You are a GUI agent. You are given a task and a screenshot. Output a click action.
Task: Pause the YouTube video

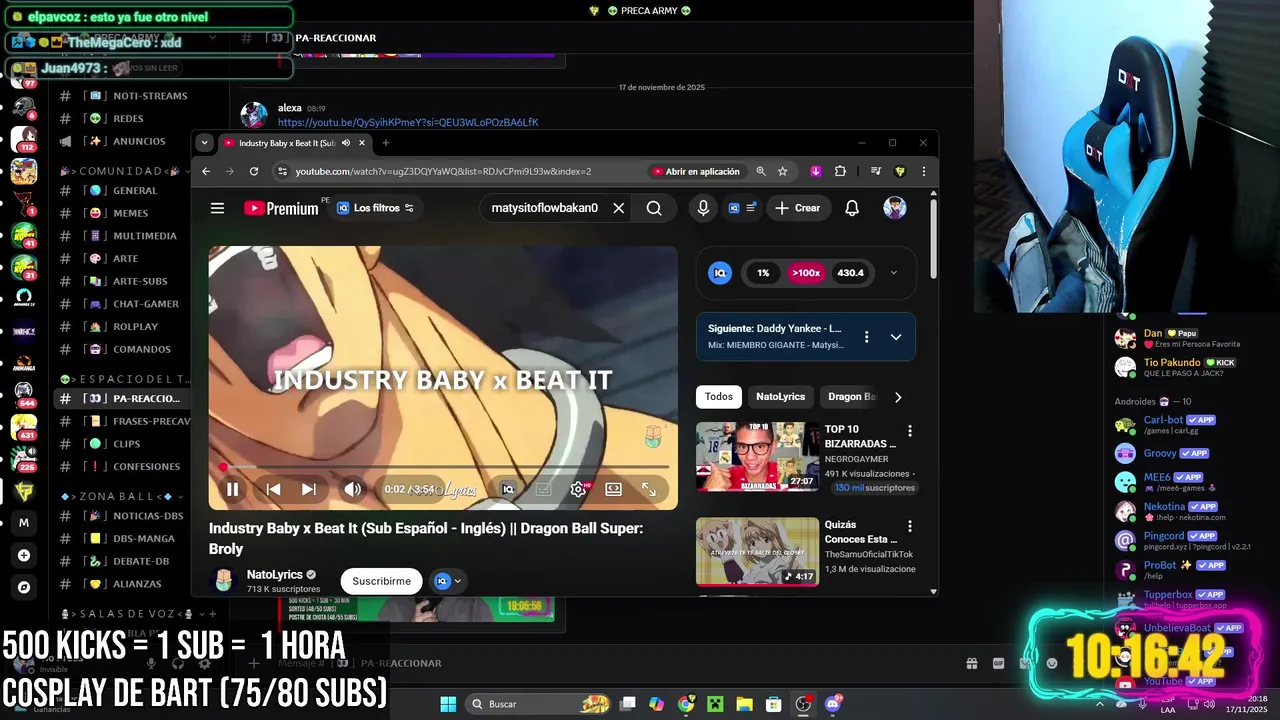[232, 489]
